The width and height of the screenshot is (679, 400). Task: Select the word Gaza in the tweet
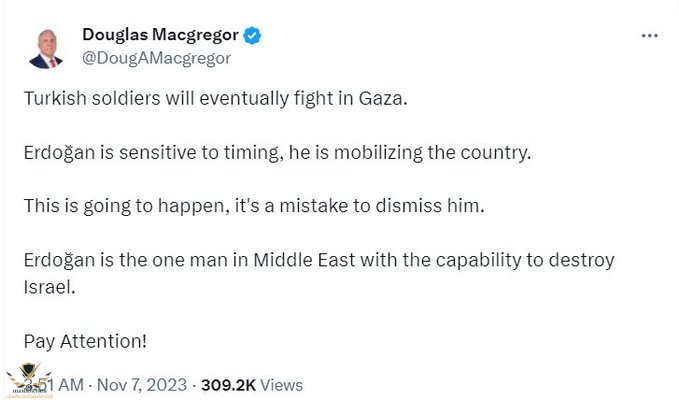(x=383, y=99)
